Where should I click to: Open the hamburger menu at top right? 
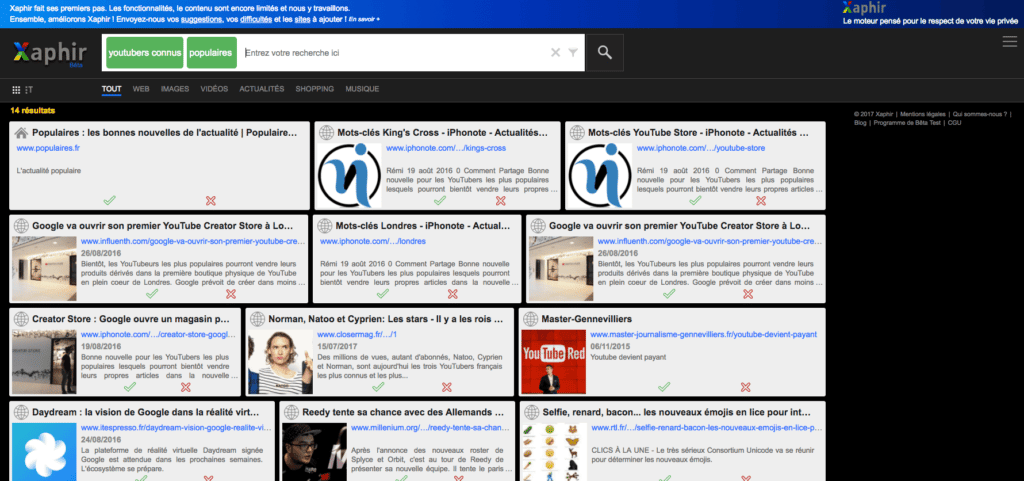coord(1009,41)
